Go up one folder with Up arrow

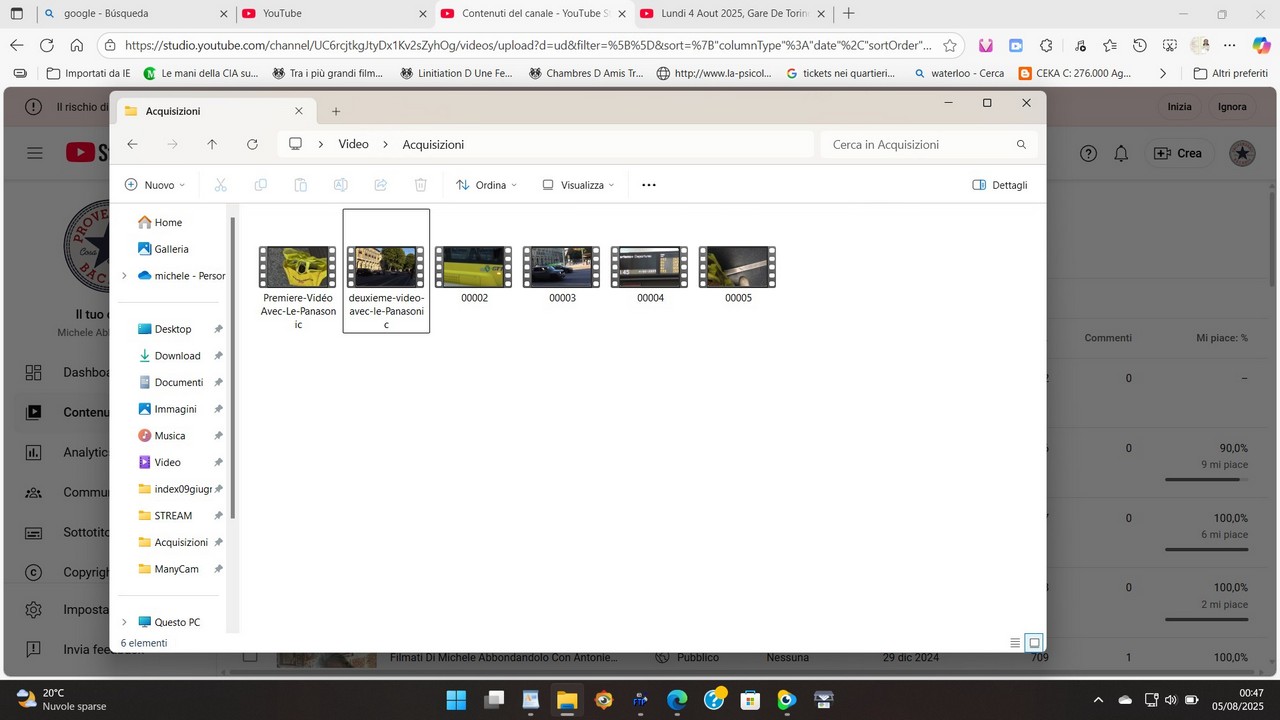pyautogui.click(x=212, y=144)
